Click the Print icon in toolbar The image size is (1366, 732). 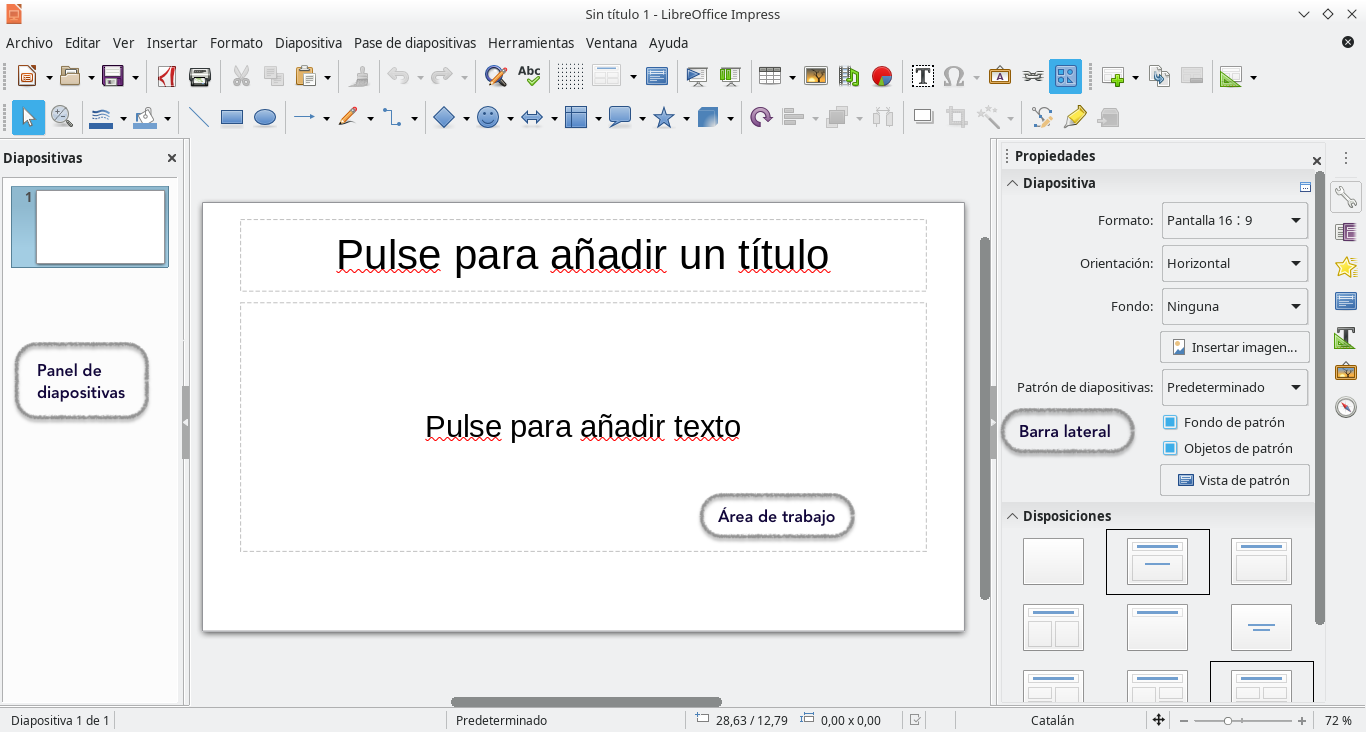[200, 76]
